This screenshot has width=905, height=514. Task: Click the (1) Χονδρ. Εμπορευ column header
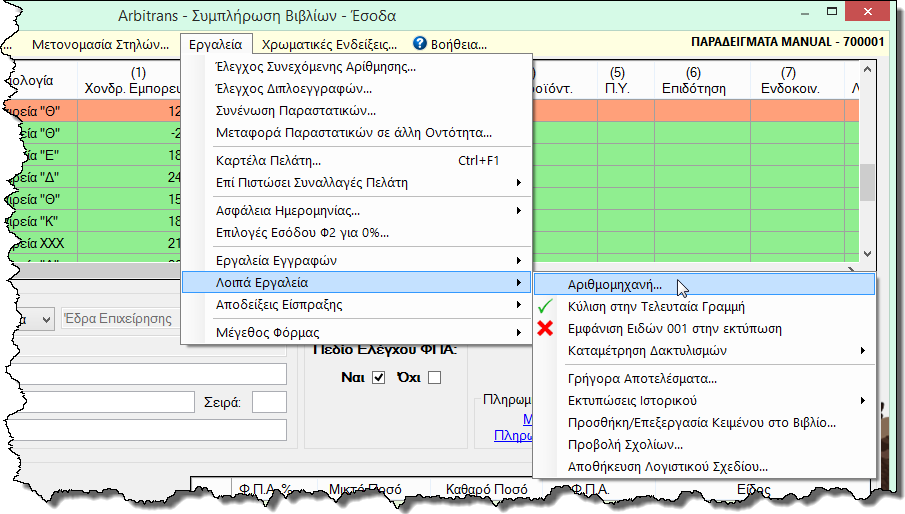tap(129, 81)
